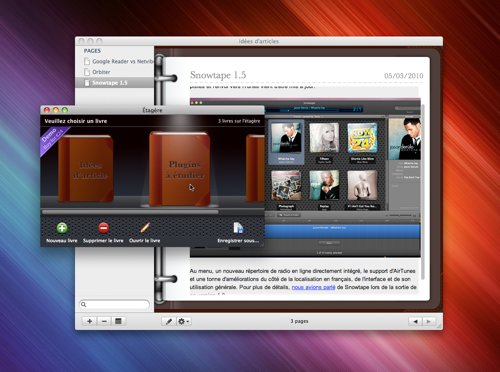Viewport: 500px width, 372px height.
Task: Click the Ouvrir le livre label
Action: (145, 240)
